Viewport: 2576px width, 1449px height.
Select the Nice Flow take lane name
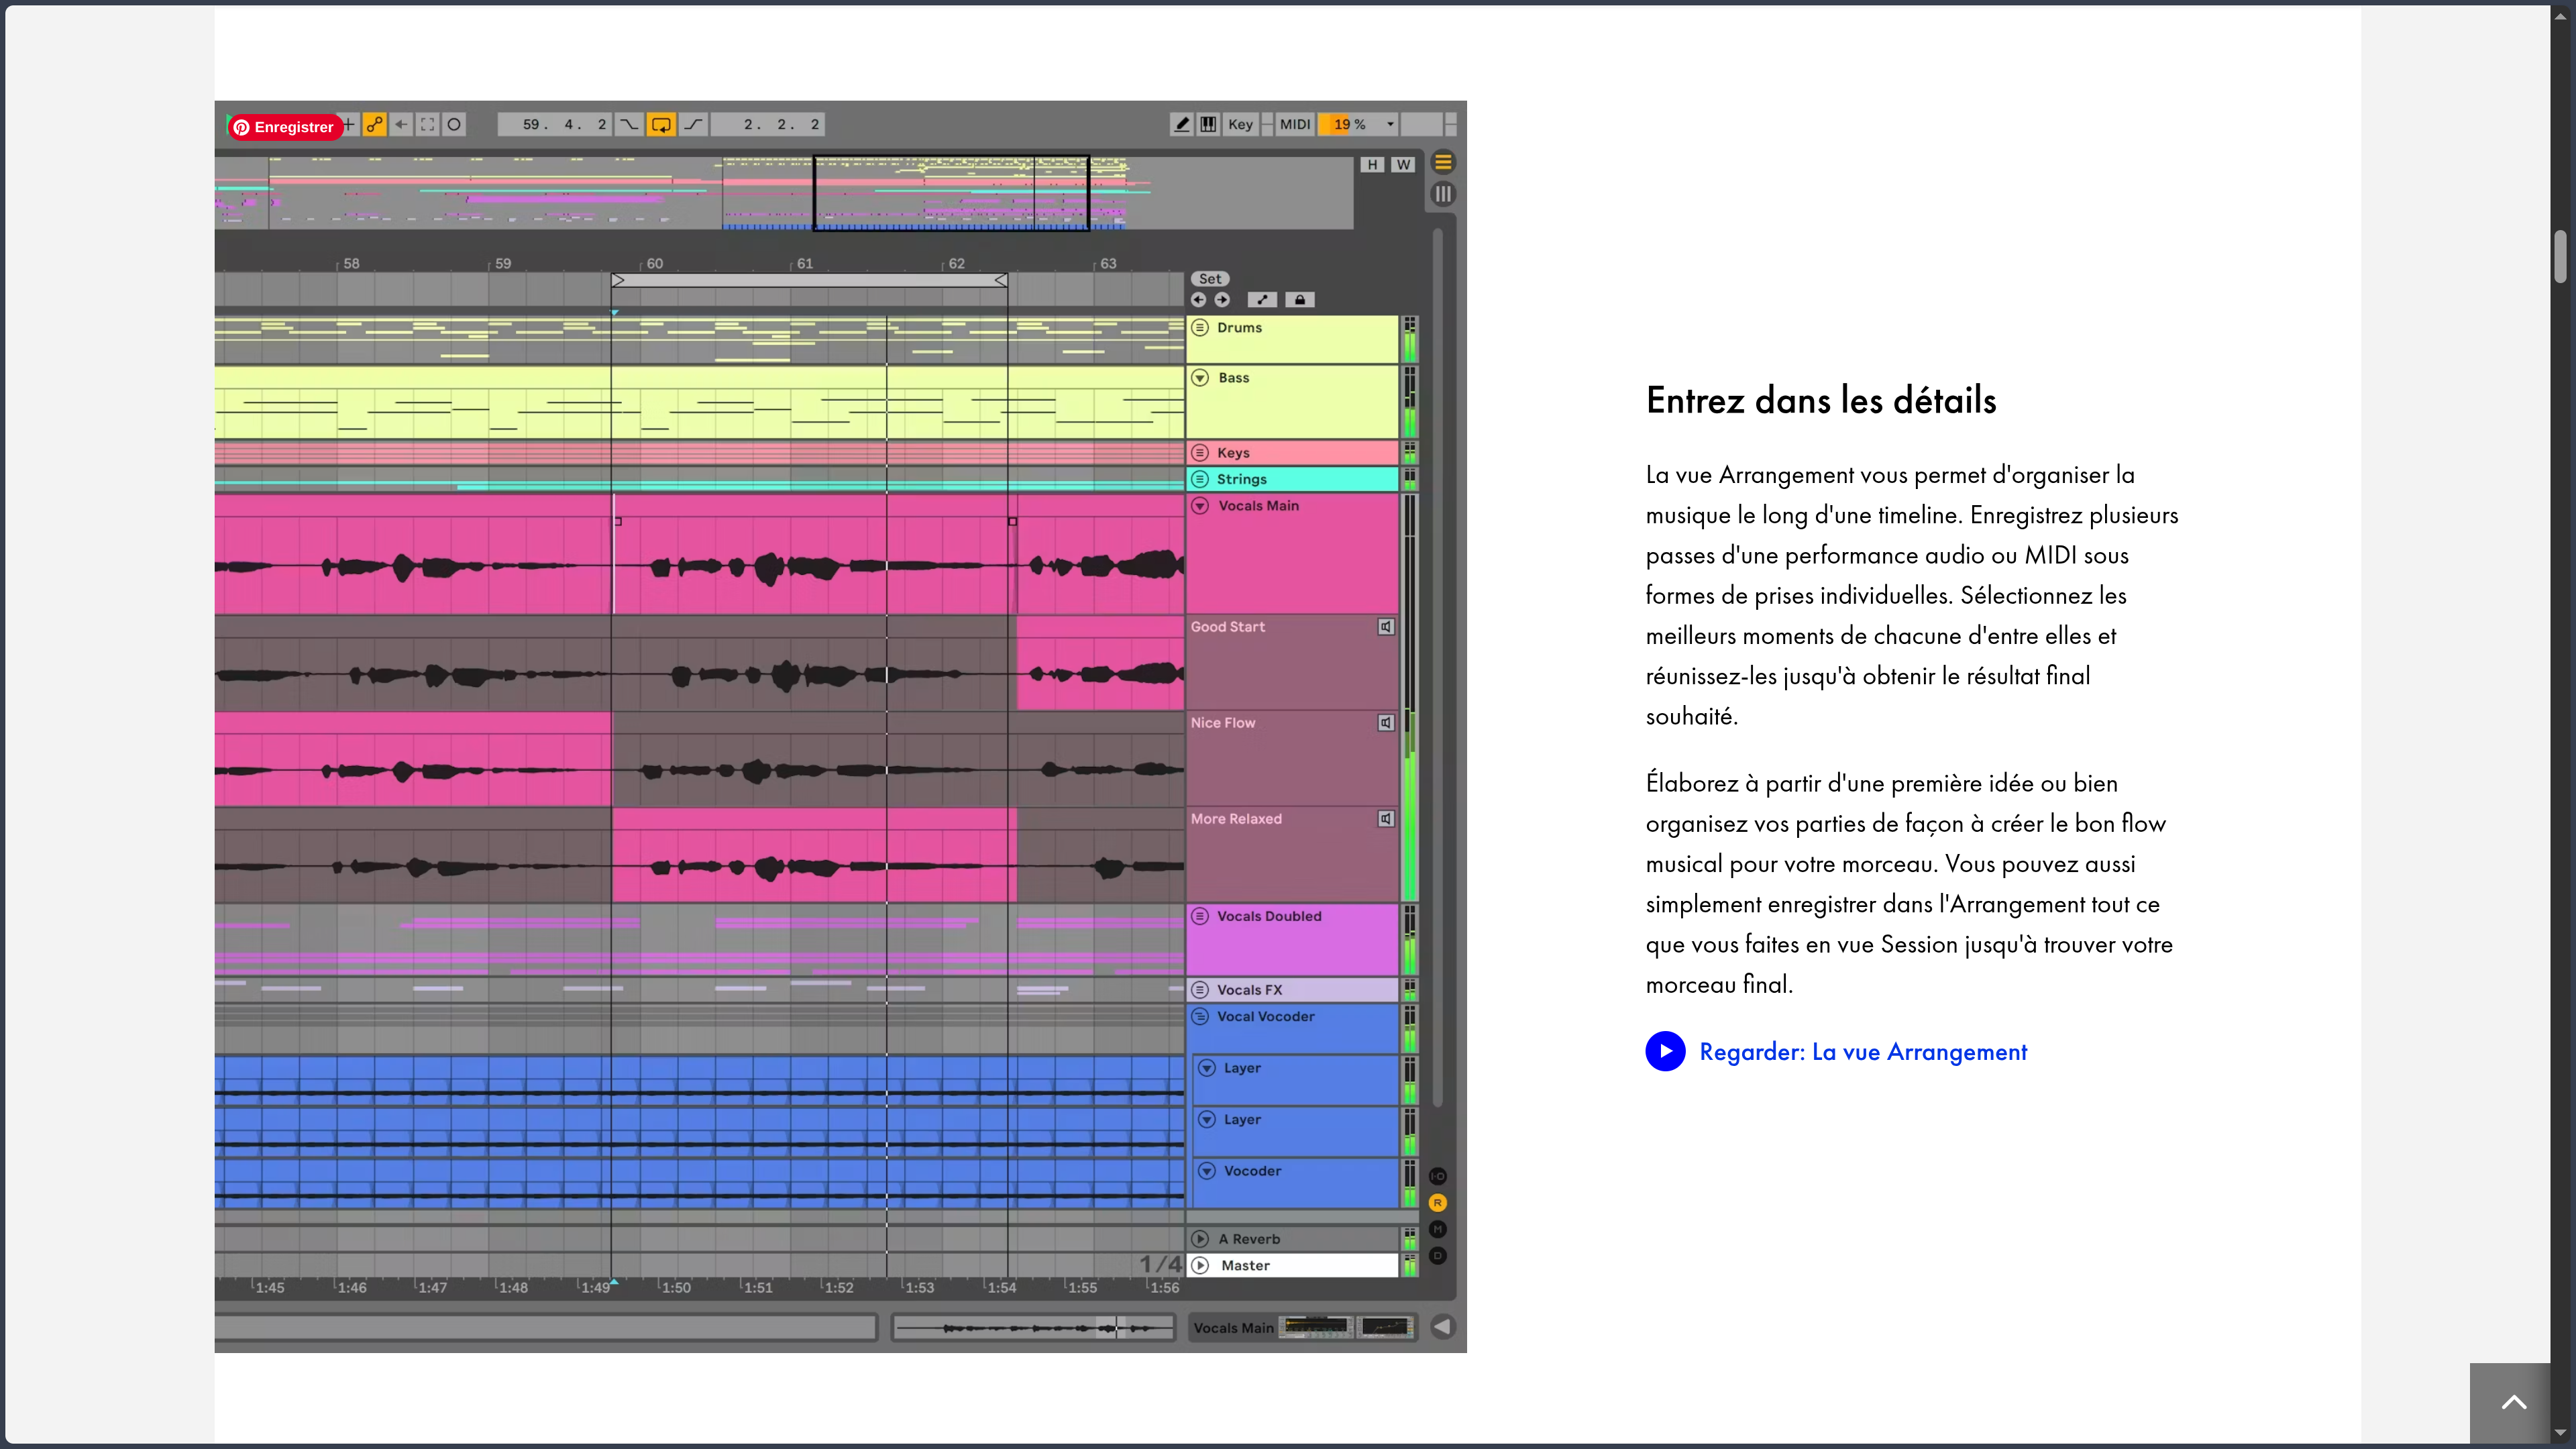[1223, 723]
